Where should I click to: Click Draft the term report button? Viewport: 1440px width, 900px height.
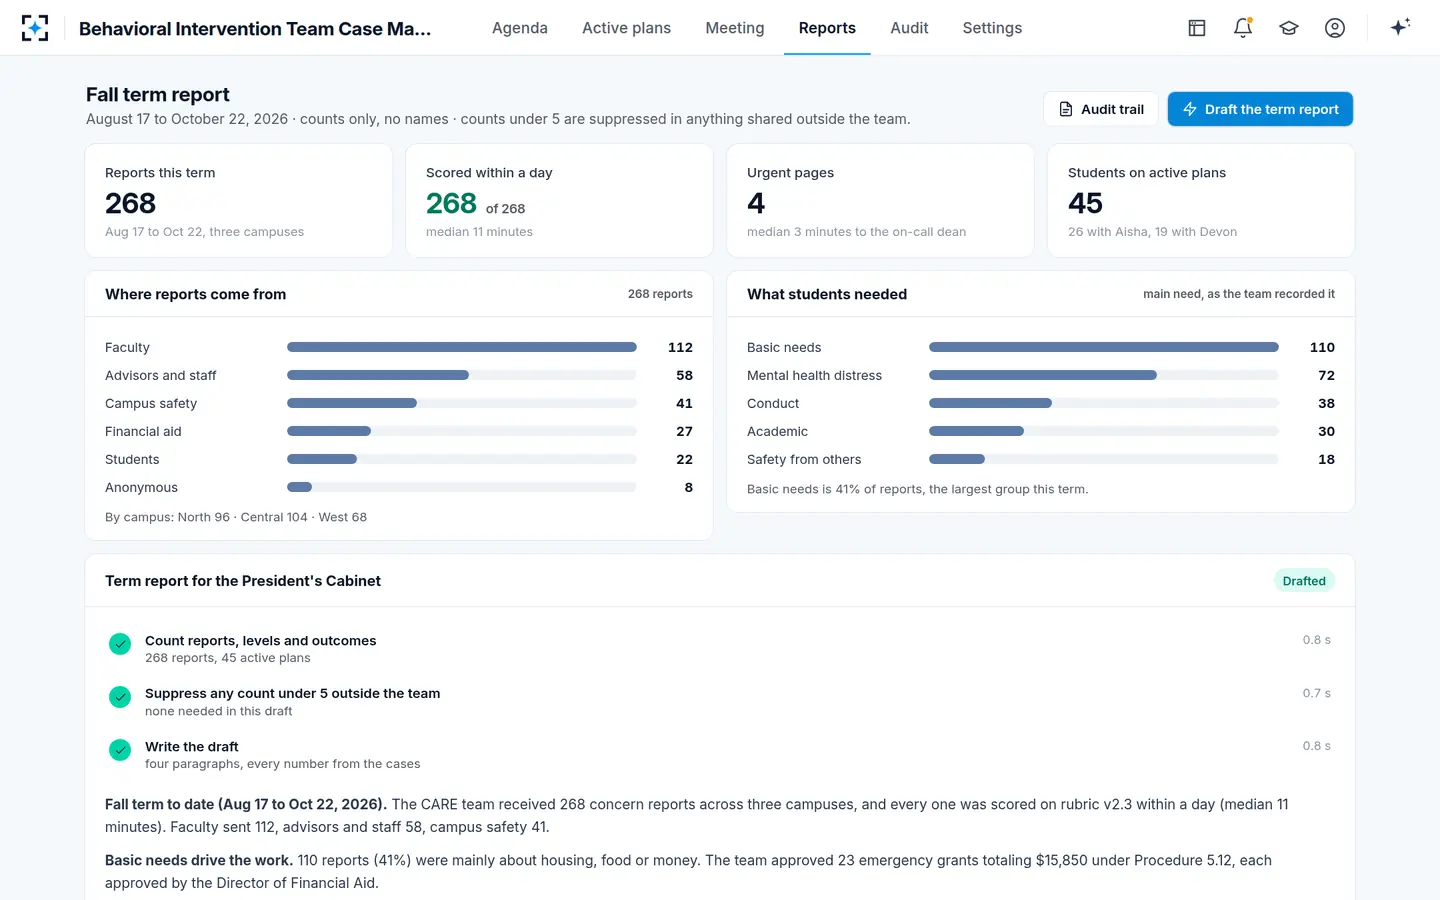(x=1260, y=109)
